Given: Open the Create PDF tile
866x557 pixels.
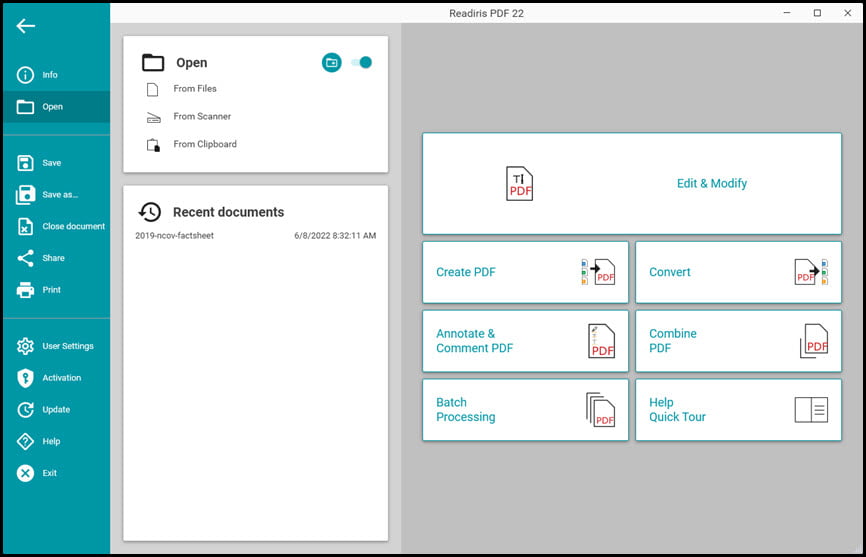Looking at the screenshot, I should 525,272.
